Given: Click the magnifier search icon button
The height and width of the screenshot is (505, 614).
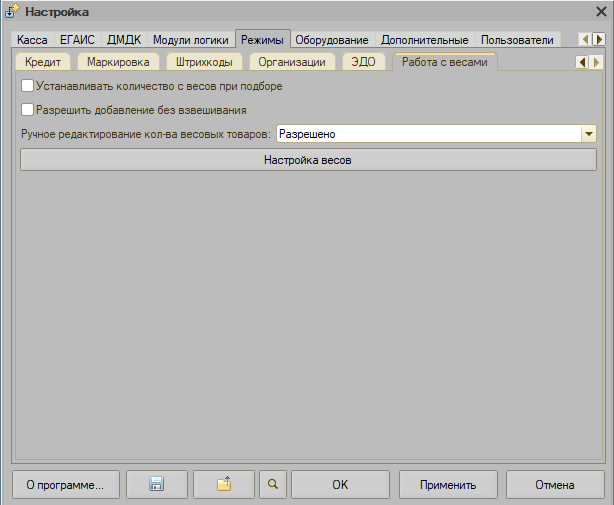Looking at the screenshot, I should click(x=272, y=484).
